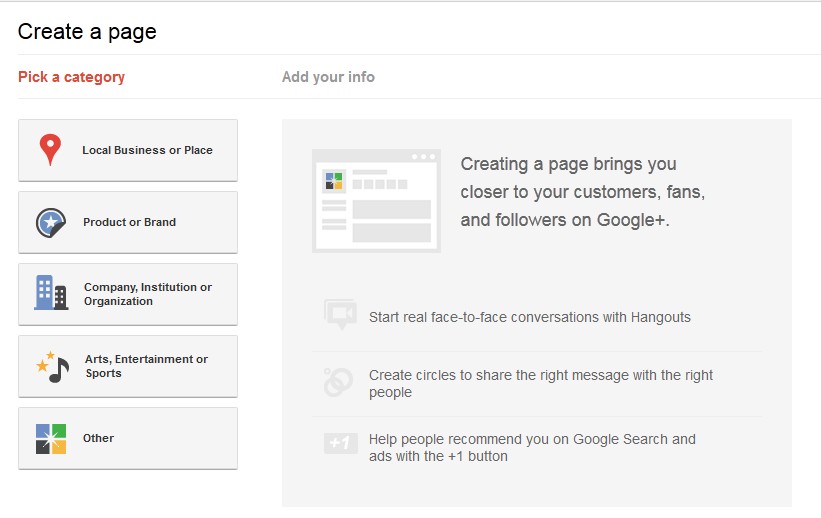The height and width of the screenshot is (518, 821).
Task: Go to the Add your info step
Action: [x=328, y=77]
